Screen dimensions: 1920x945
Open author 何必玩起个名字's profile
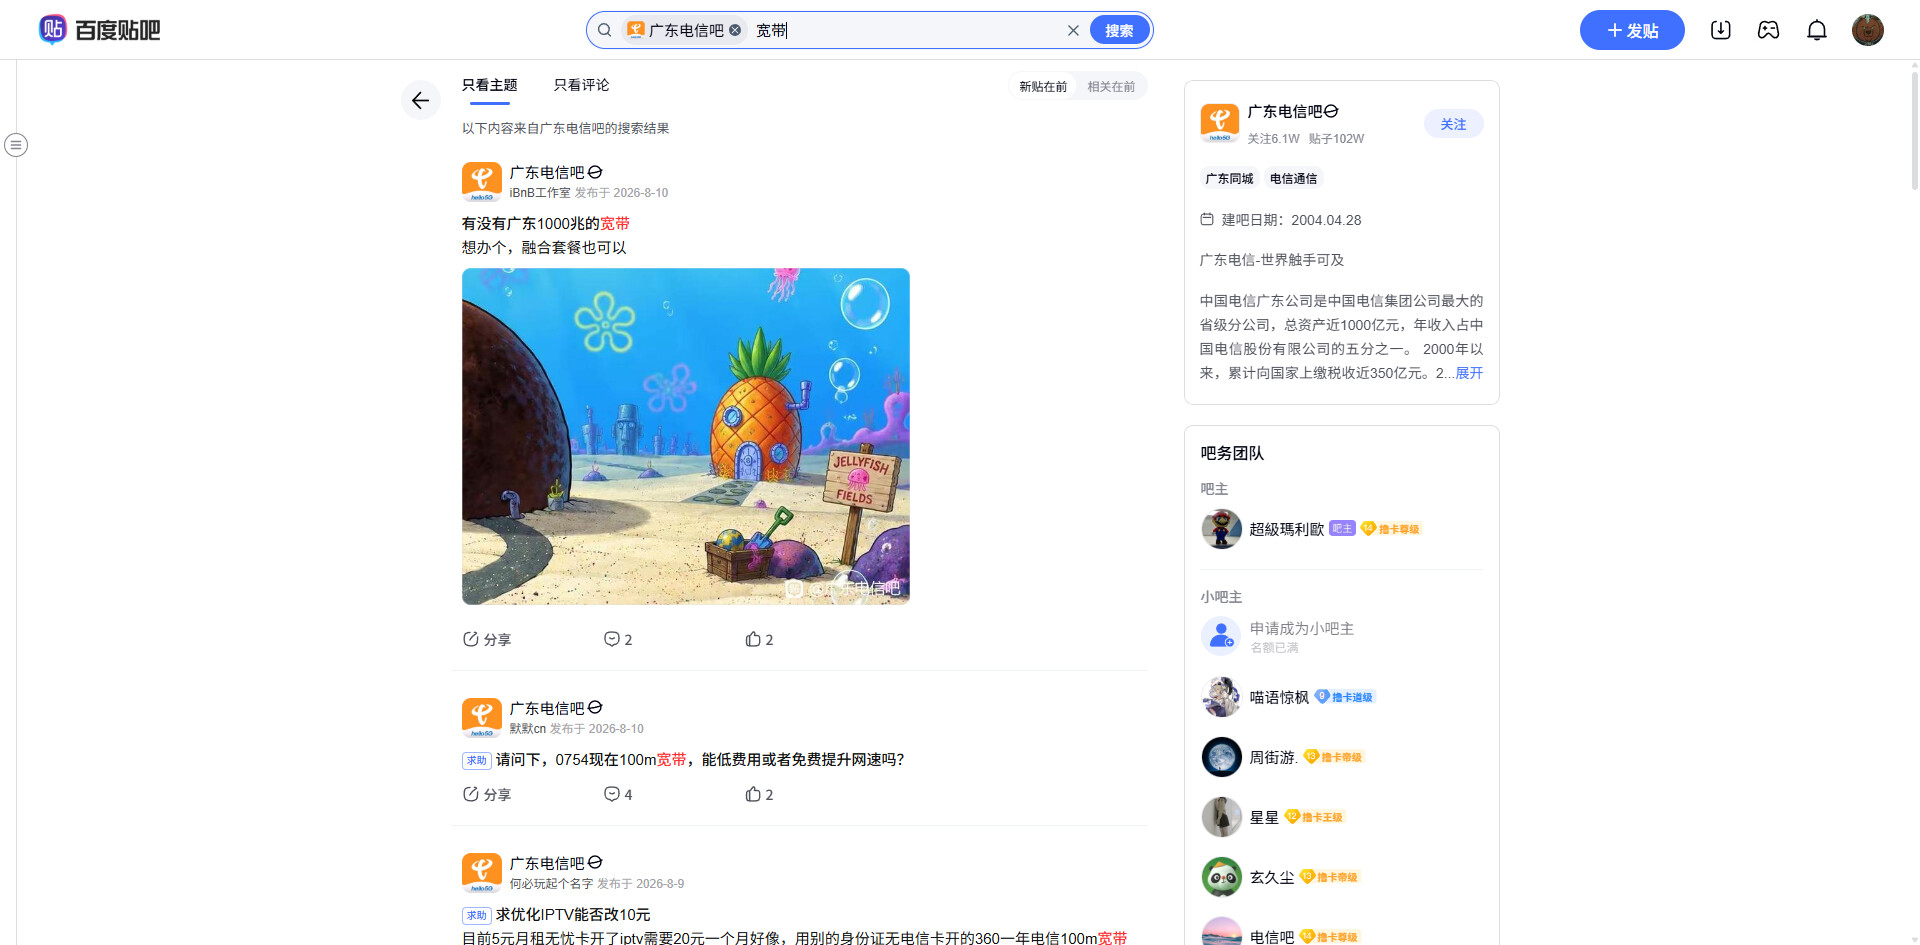tap(552, 884)
